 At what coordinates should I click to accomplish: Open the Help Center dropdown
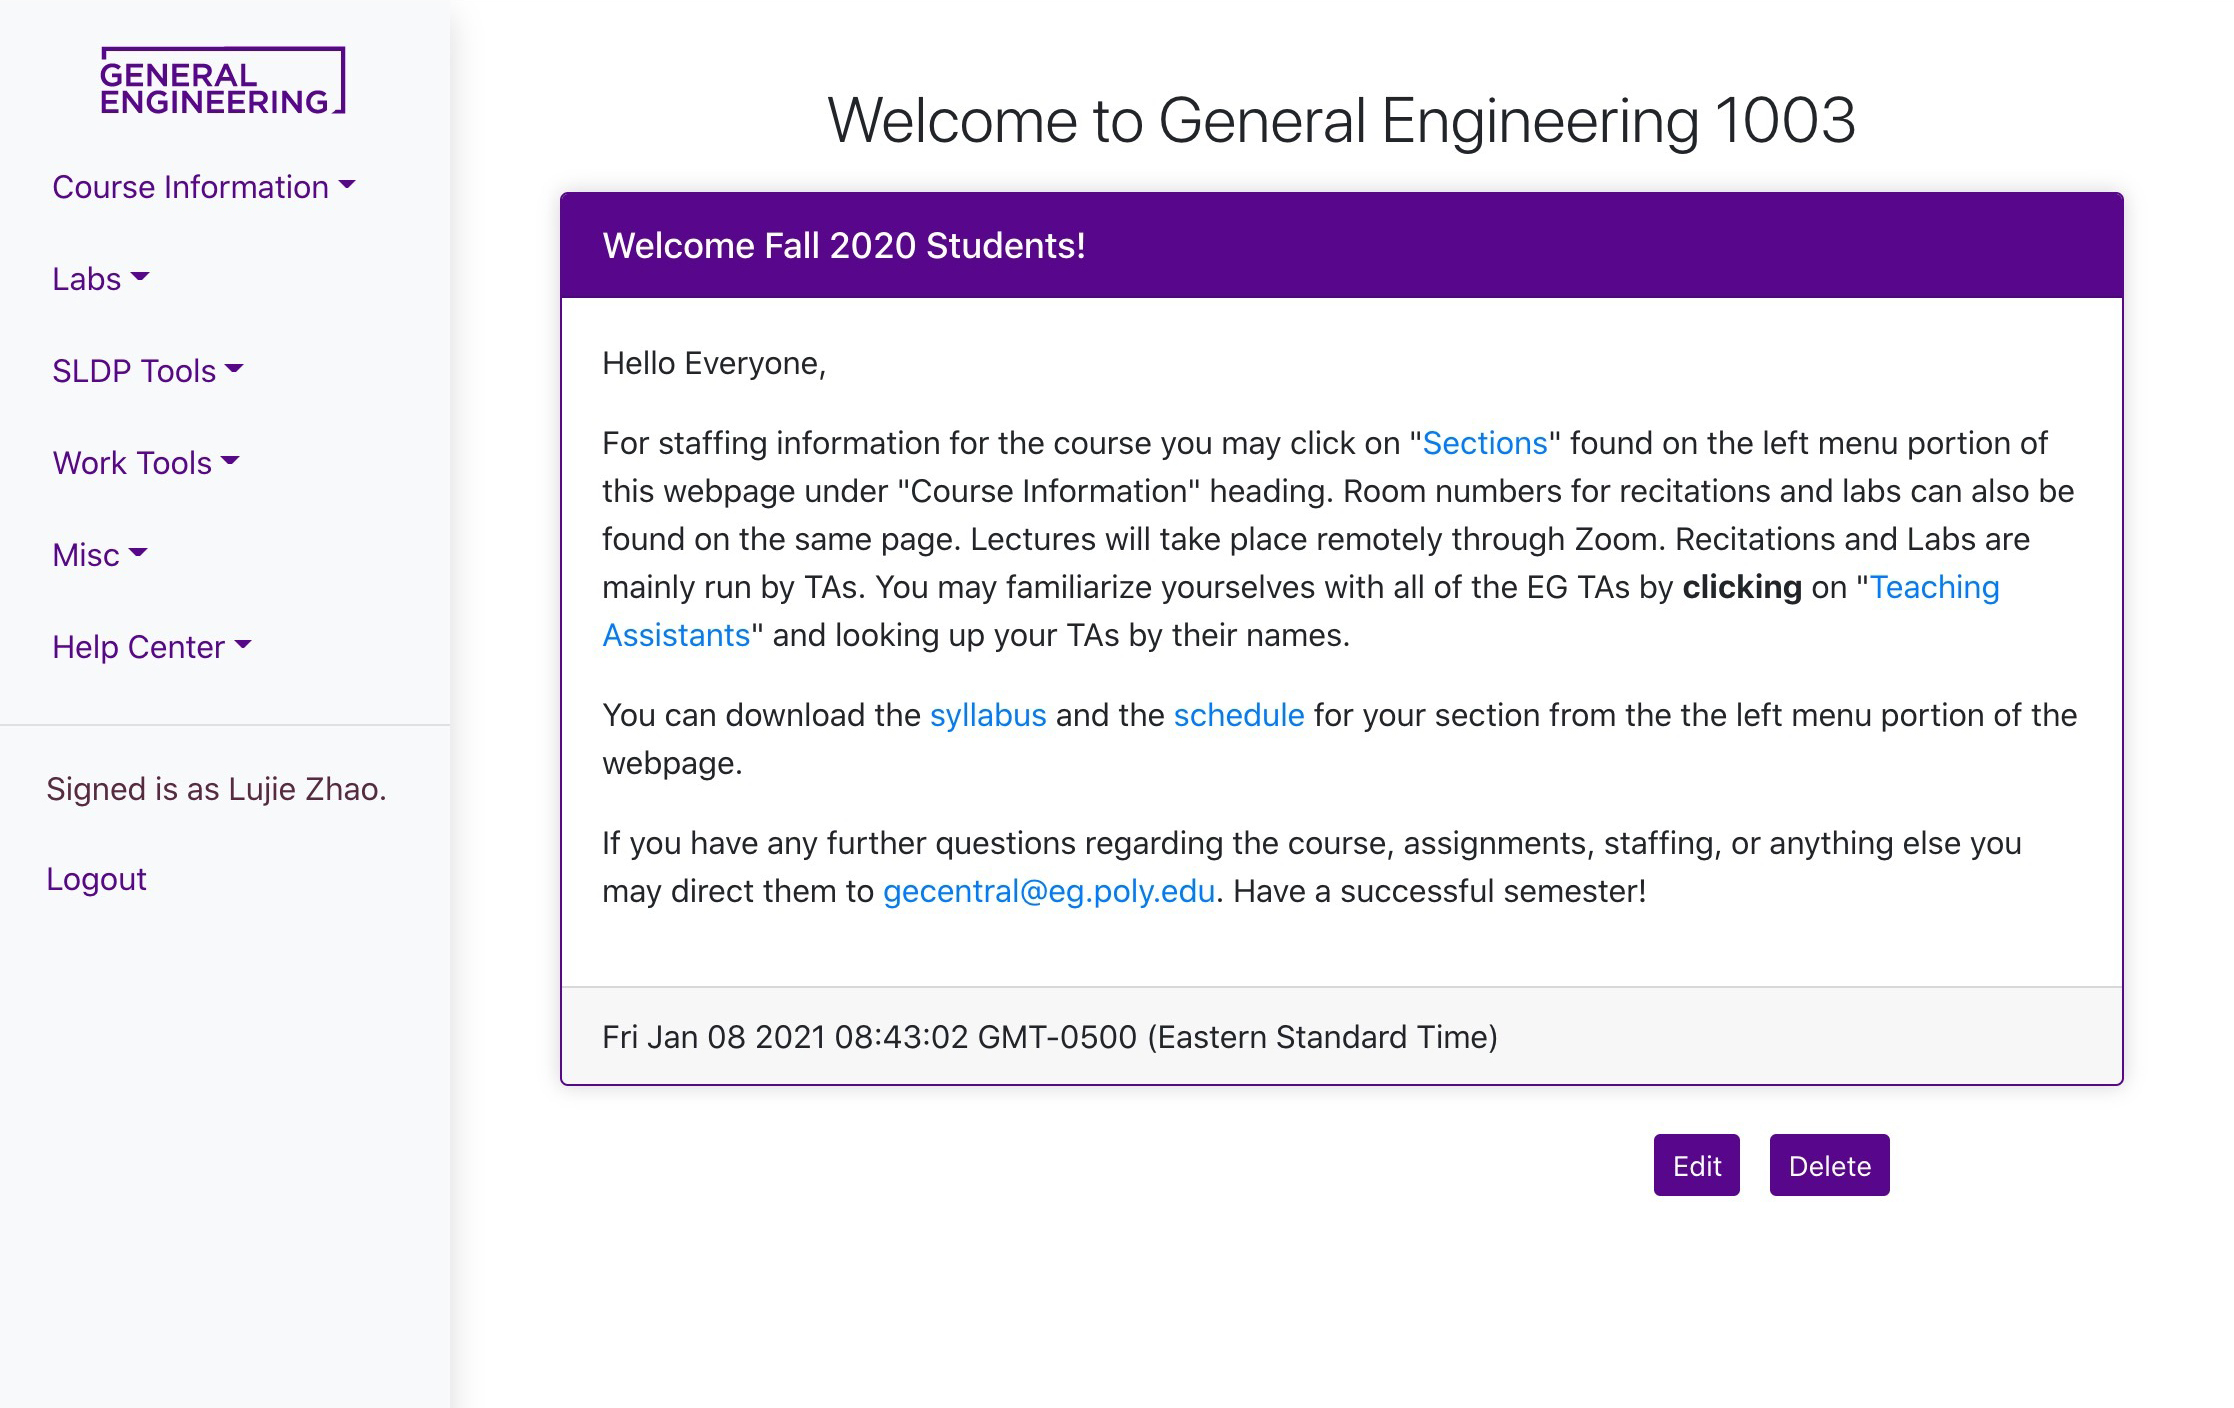point(151,647)
